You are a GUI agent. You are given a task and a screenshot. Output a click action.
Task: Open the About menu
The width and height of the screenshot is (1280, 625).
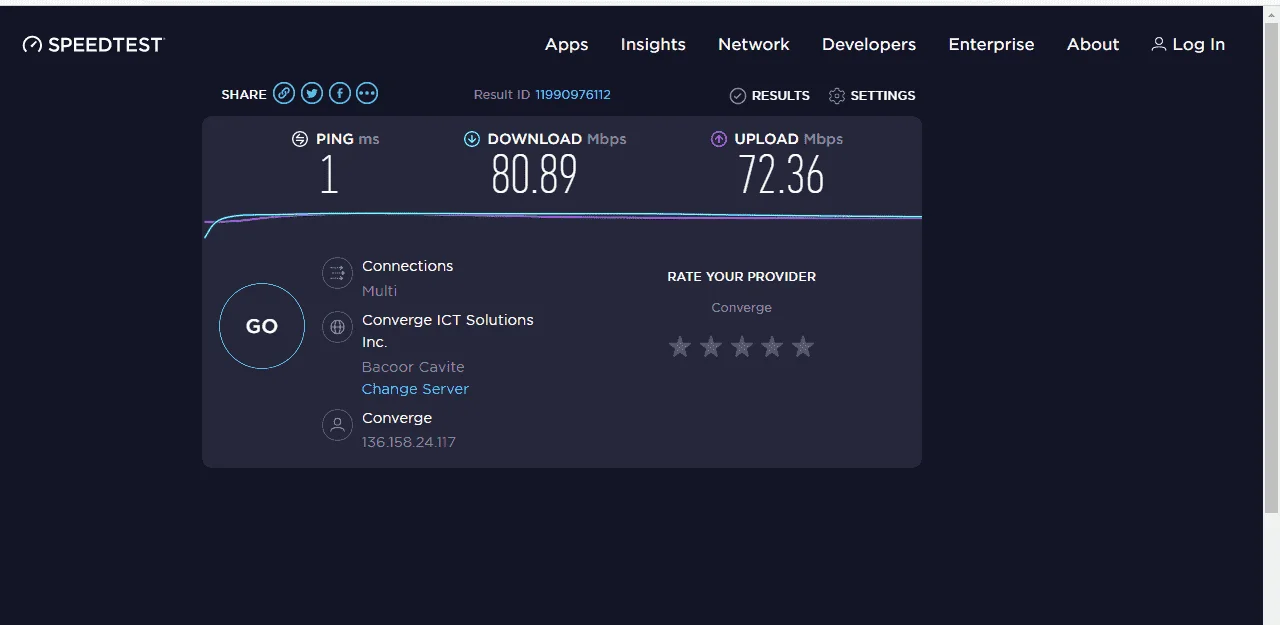(1093, 45)
